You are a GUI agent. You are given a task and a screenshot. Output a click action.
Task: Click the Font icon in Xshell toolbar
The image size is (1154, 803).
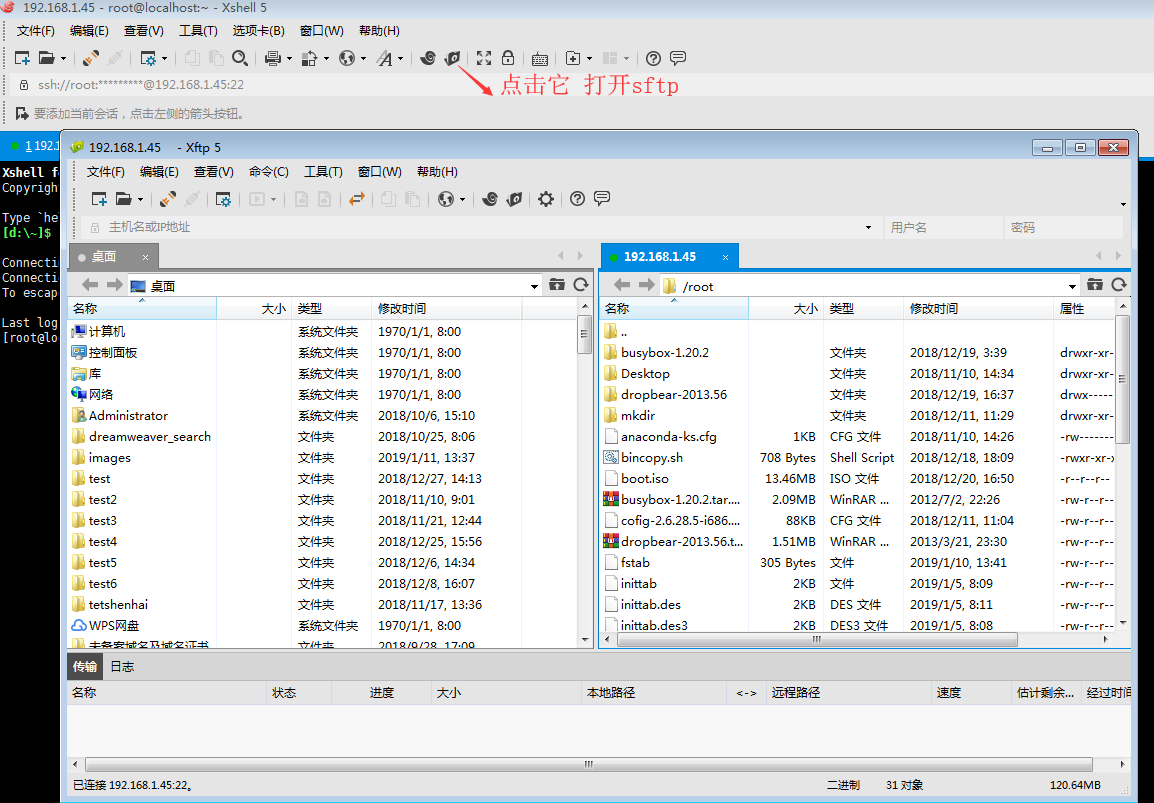[385, 58]
